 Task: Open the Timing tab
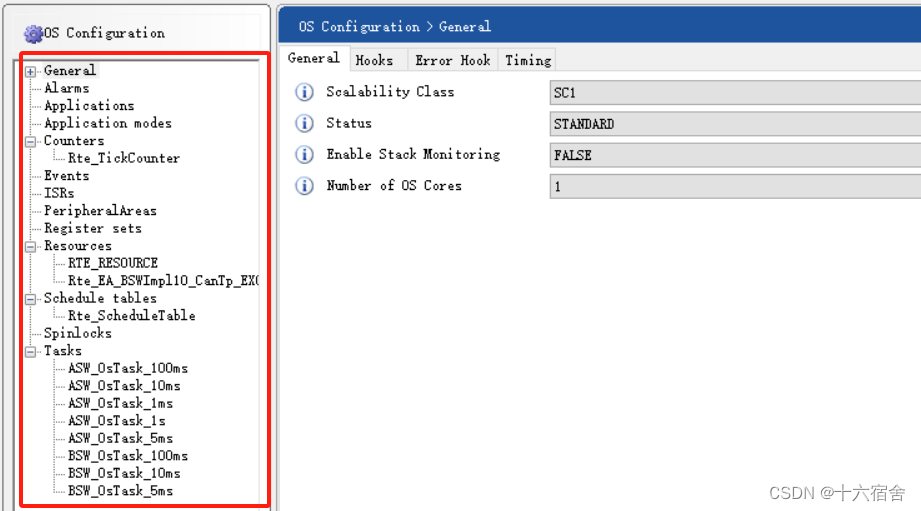(527, 60)
